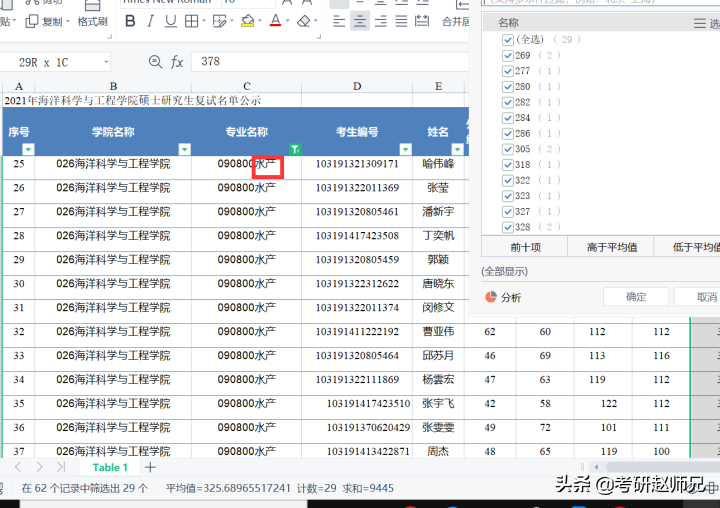Screen dimensions: 720x508
Task: Switch to the Table 1 sheet tab
Action: pyautogui.click(x=110, y=467)
